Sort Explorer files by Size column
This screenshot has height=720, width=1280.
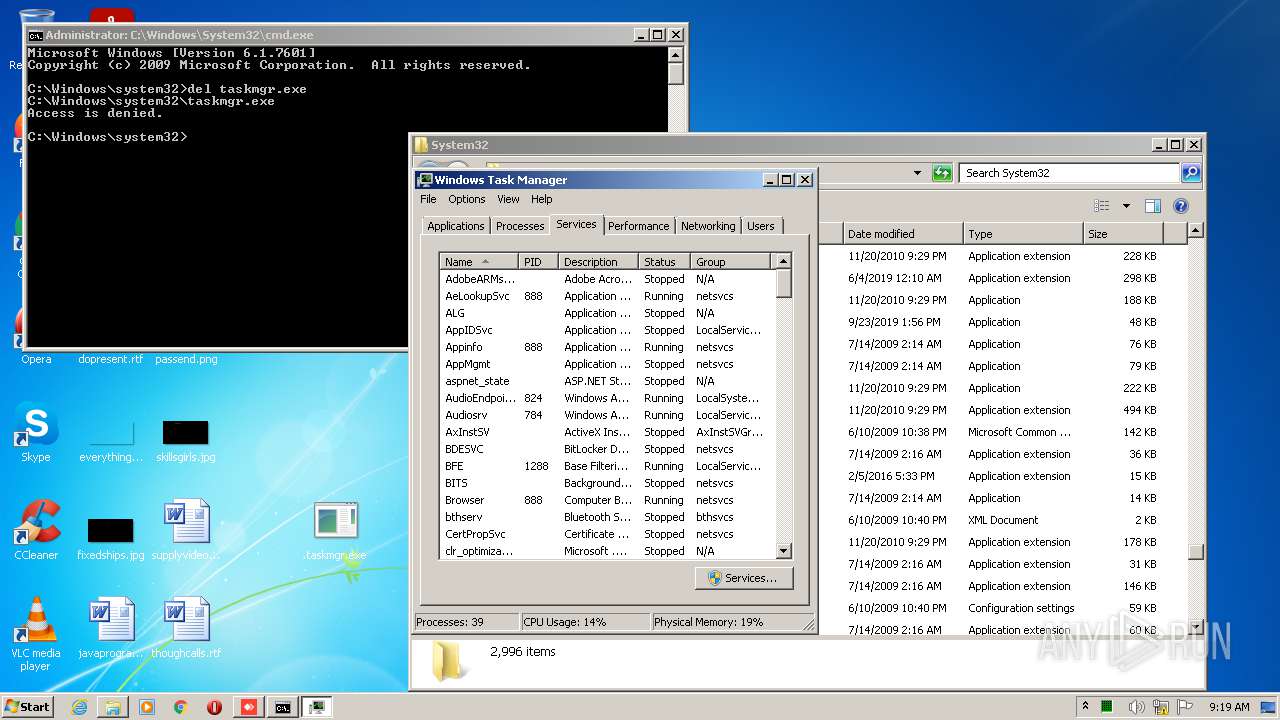[x=1123, y=234]
